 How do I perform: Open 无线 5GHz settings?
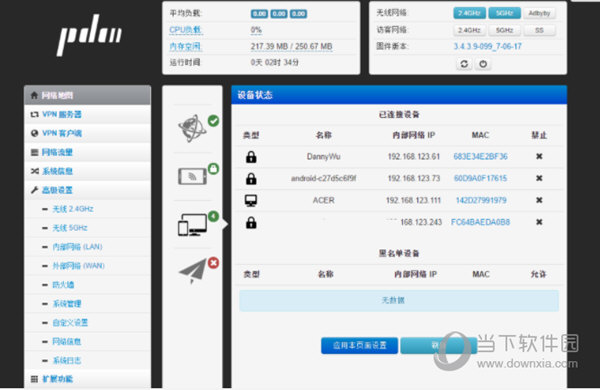(70, 228)
